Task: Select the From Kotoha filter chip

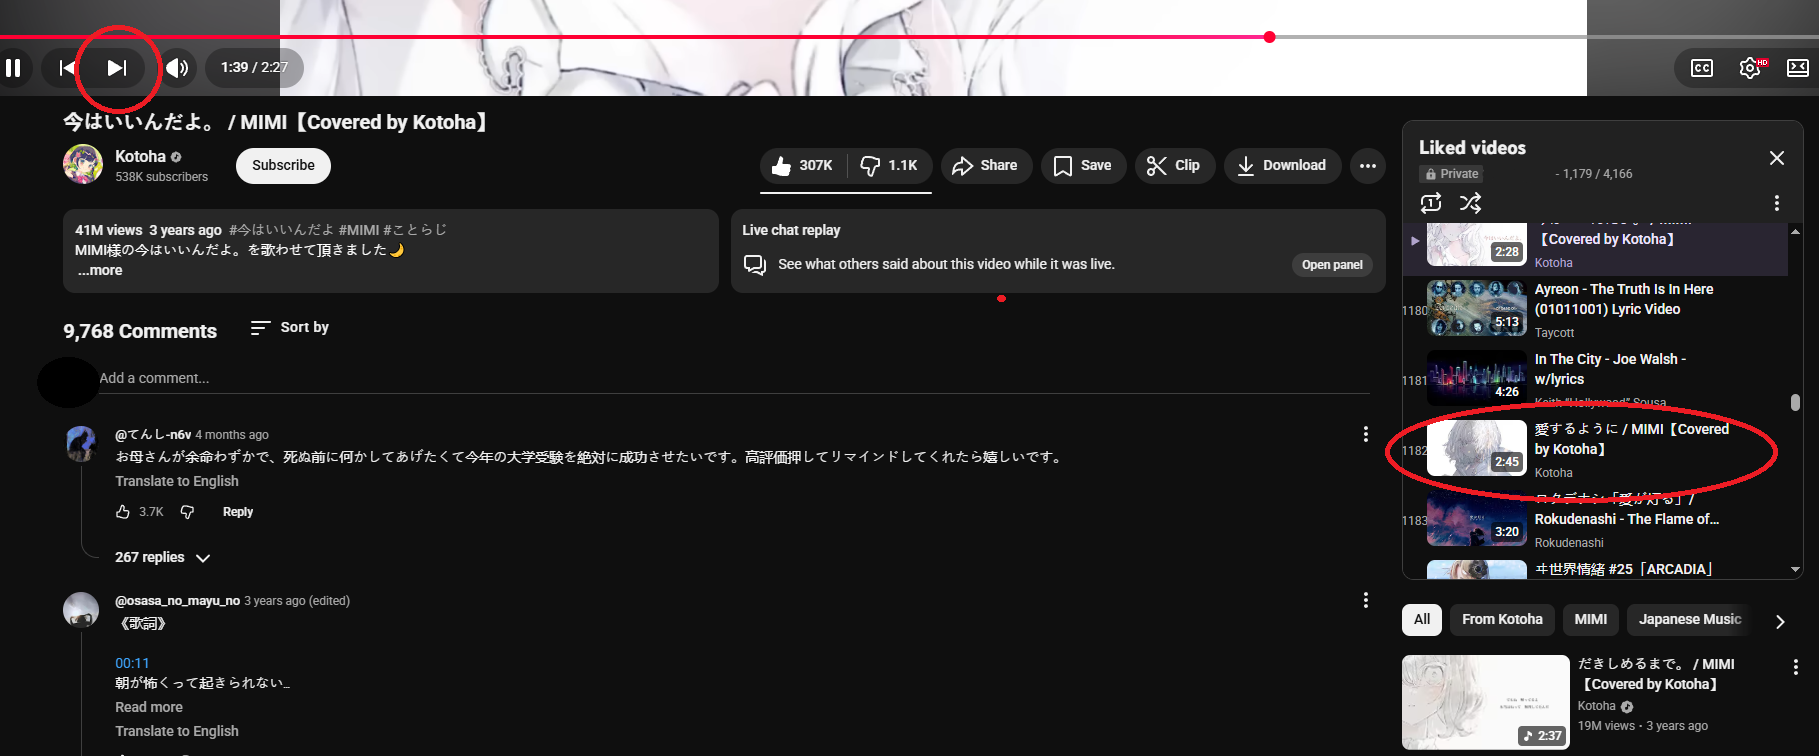Action: tap(1502, 620)
